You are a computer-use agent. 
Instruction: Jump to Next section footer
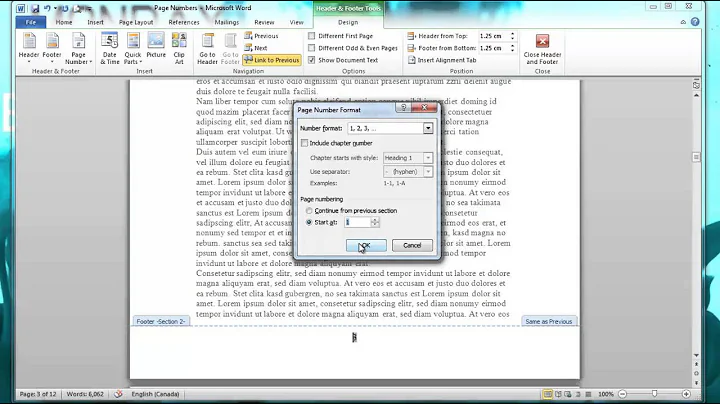coord(256,48)
